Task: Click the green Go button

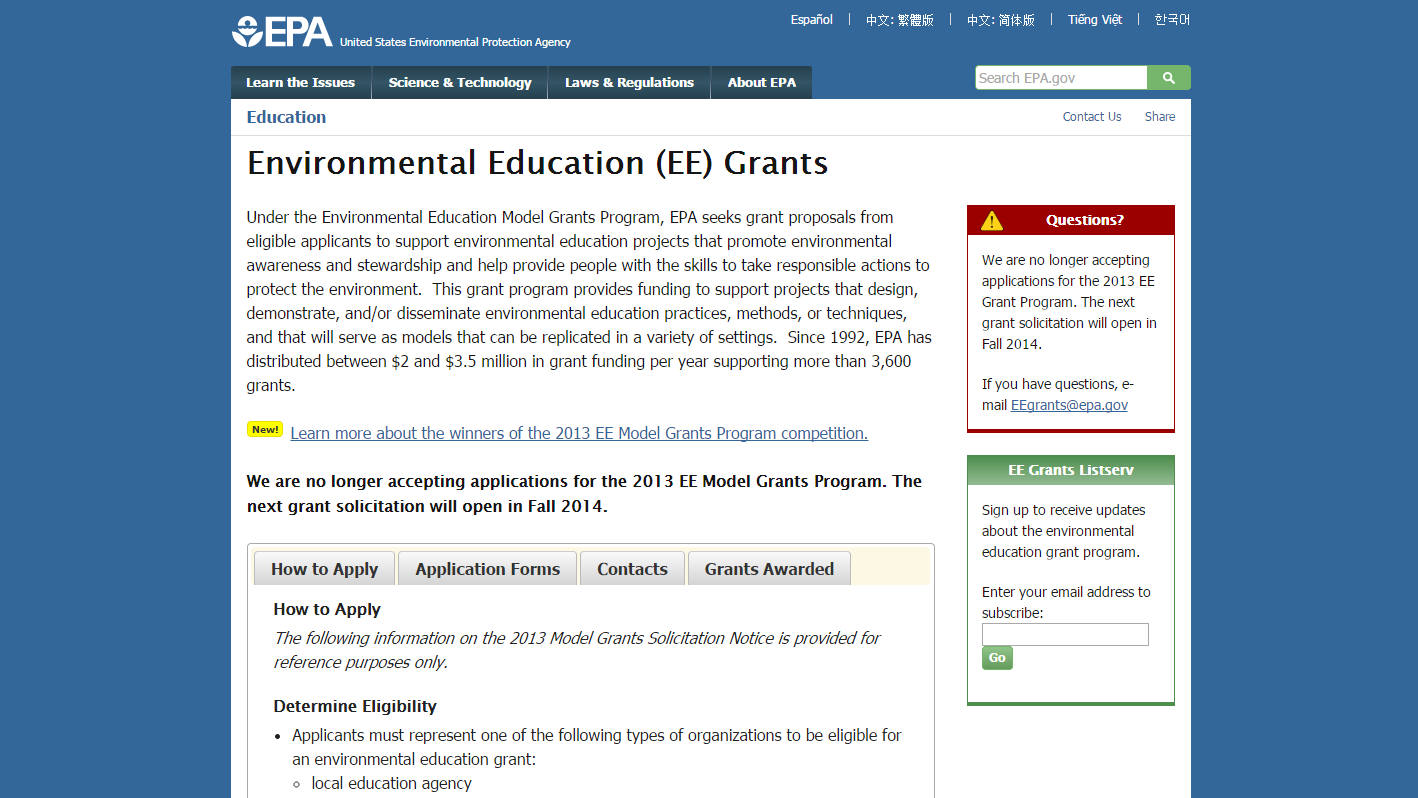Action: click(997, 658)
